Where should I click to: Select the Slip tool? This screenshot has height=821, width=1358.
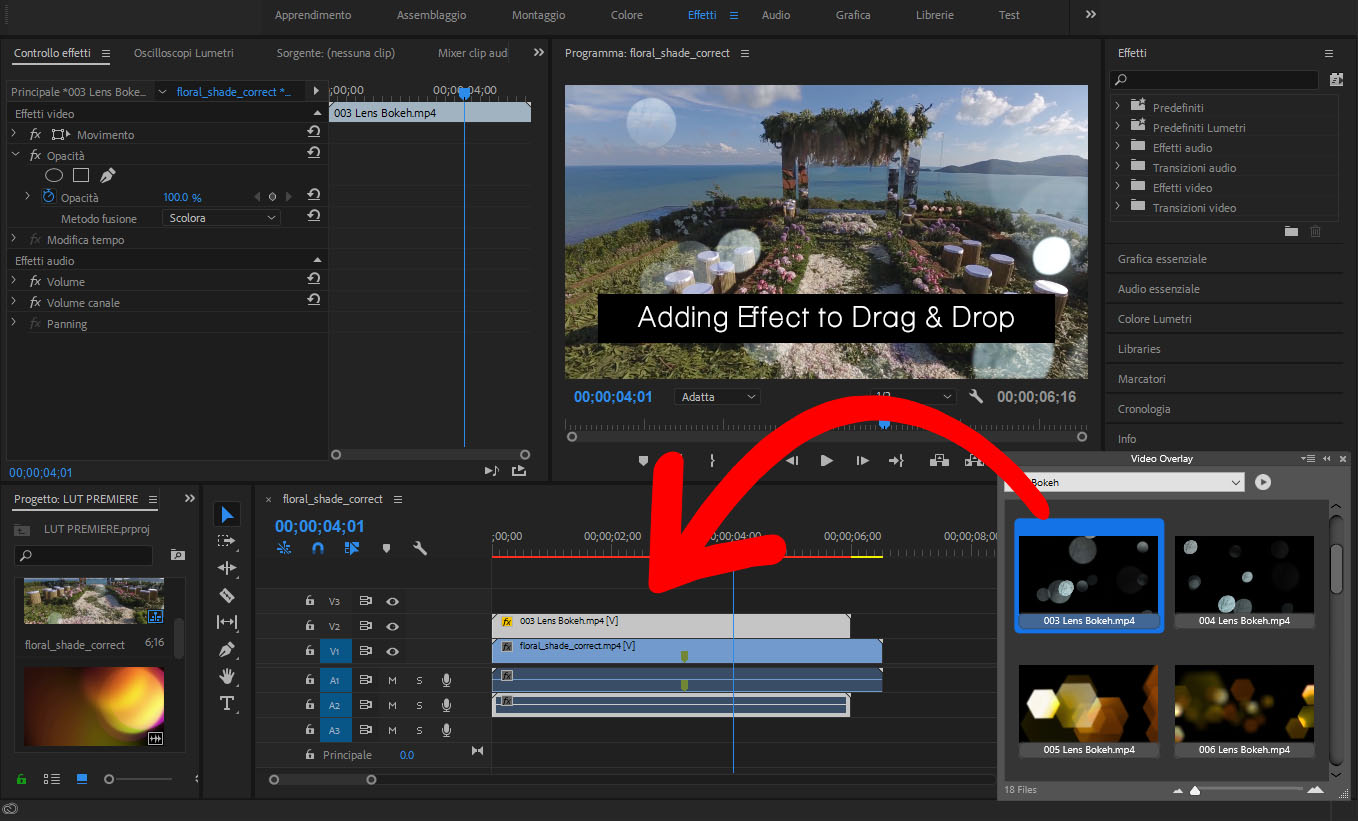[227, 622]
